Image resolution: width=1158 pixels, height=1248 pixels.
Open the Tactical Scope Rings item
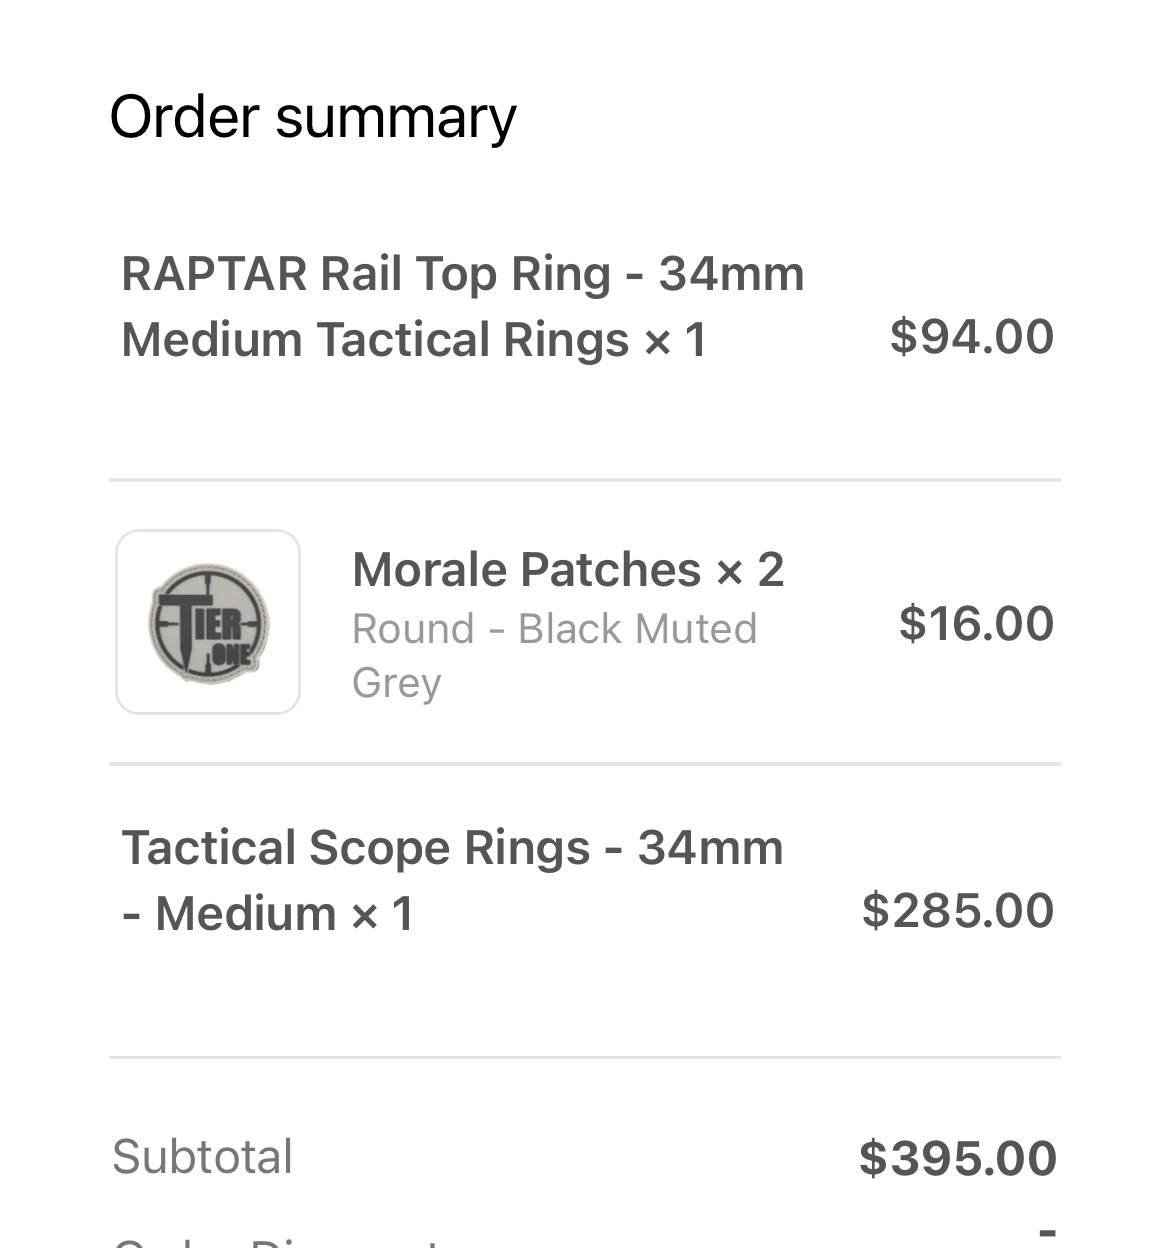pyautogui.click(x=452, y=848)
